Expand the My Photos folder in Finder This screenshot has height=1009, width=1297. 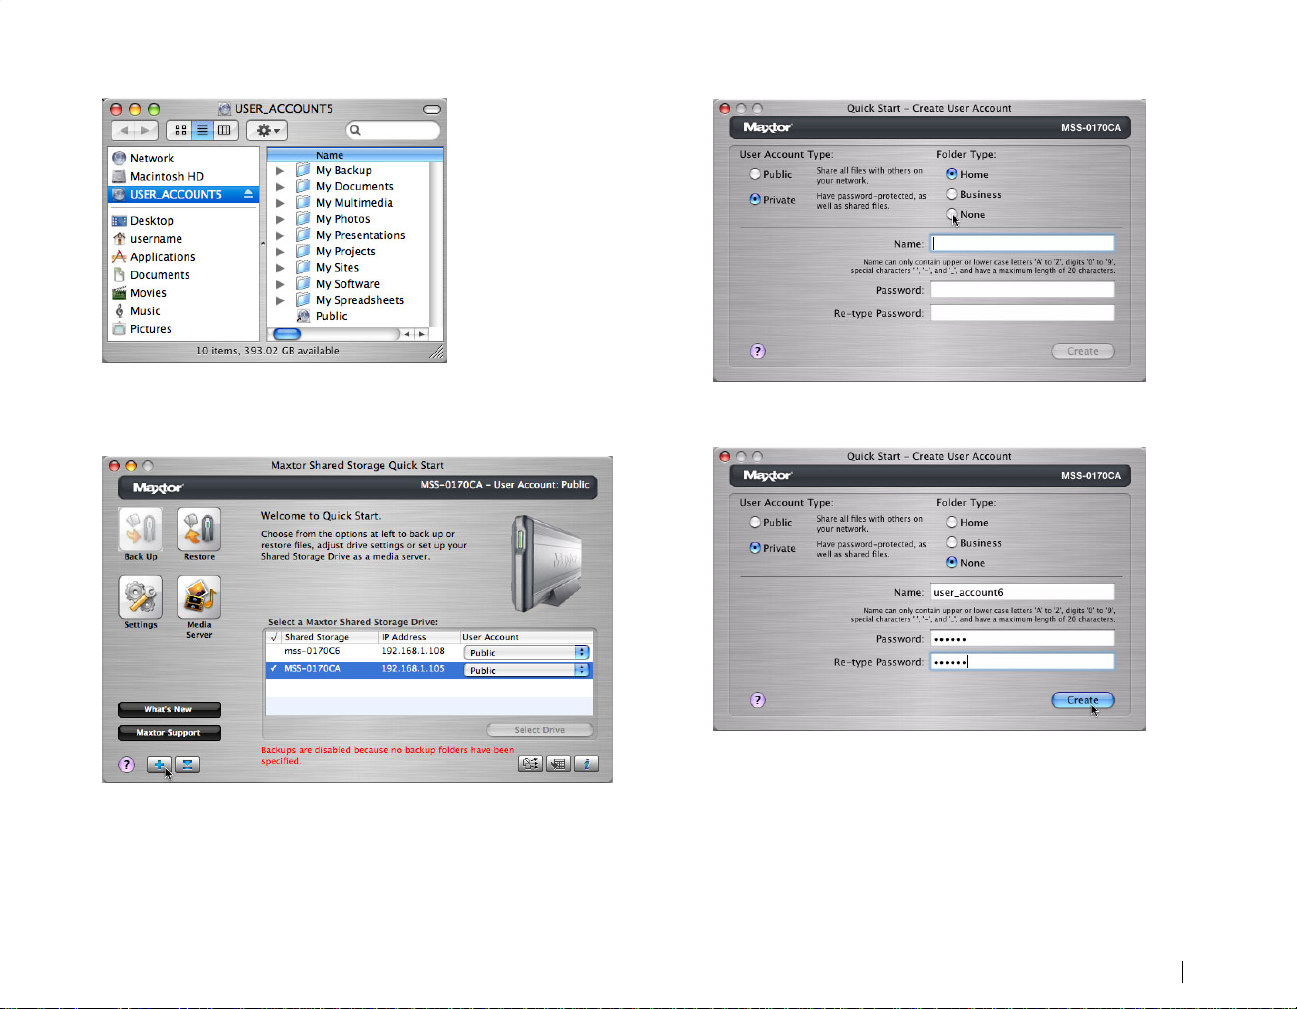[280, 219]
